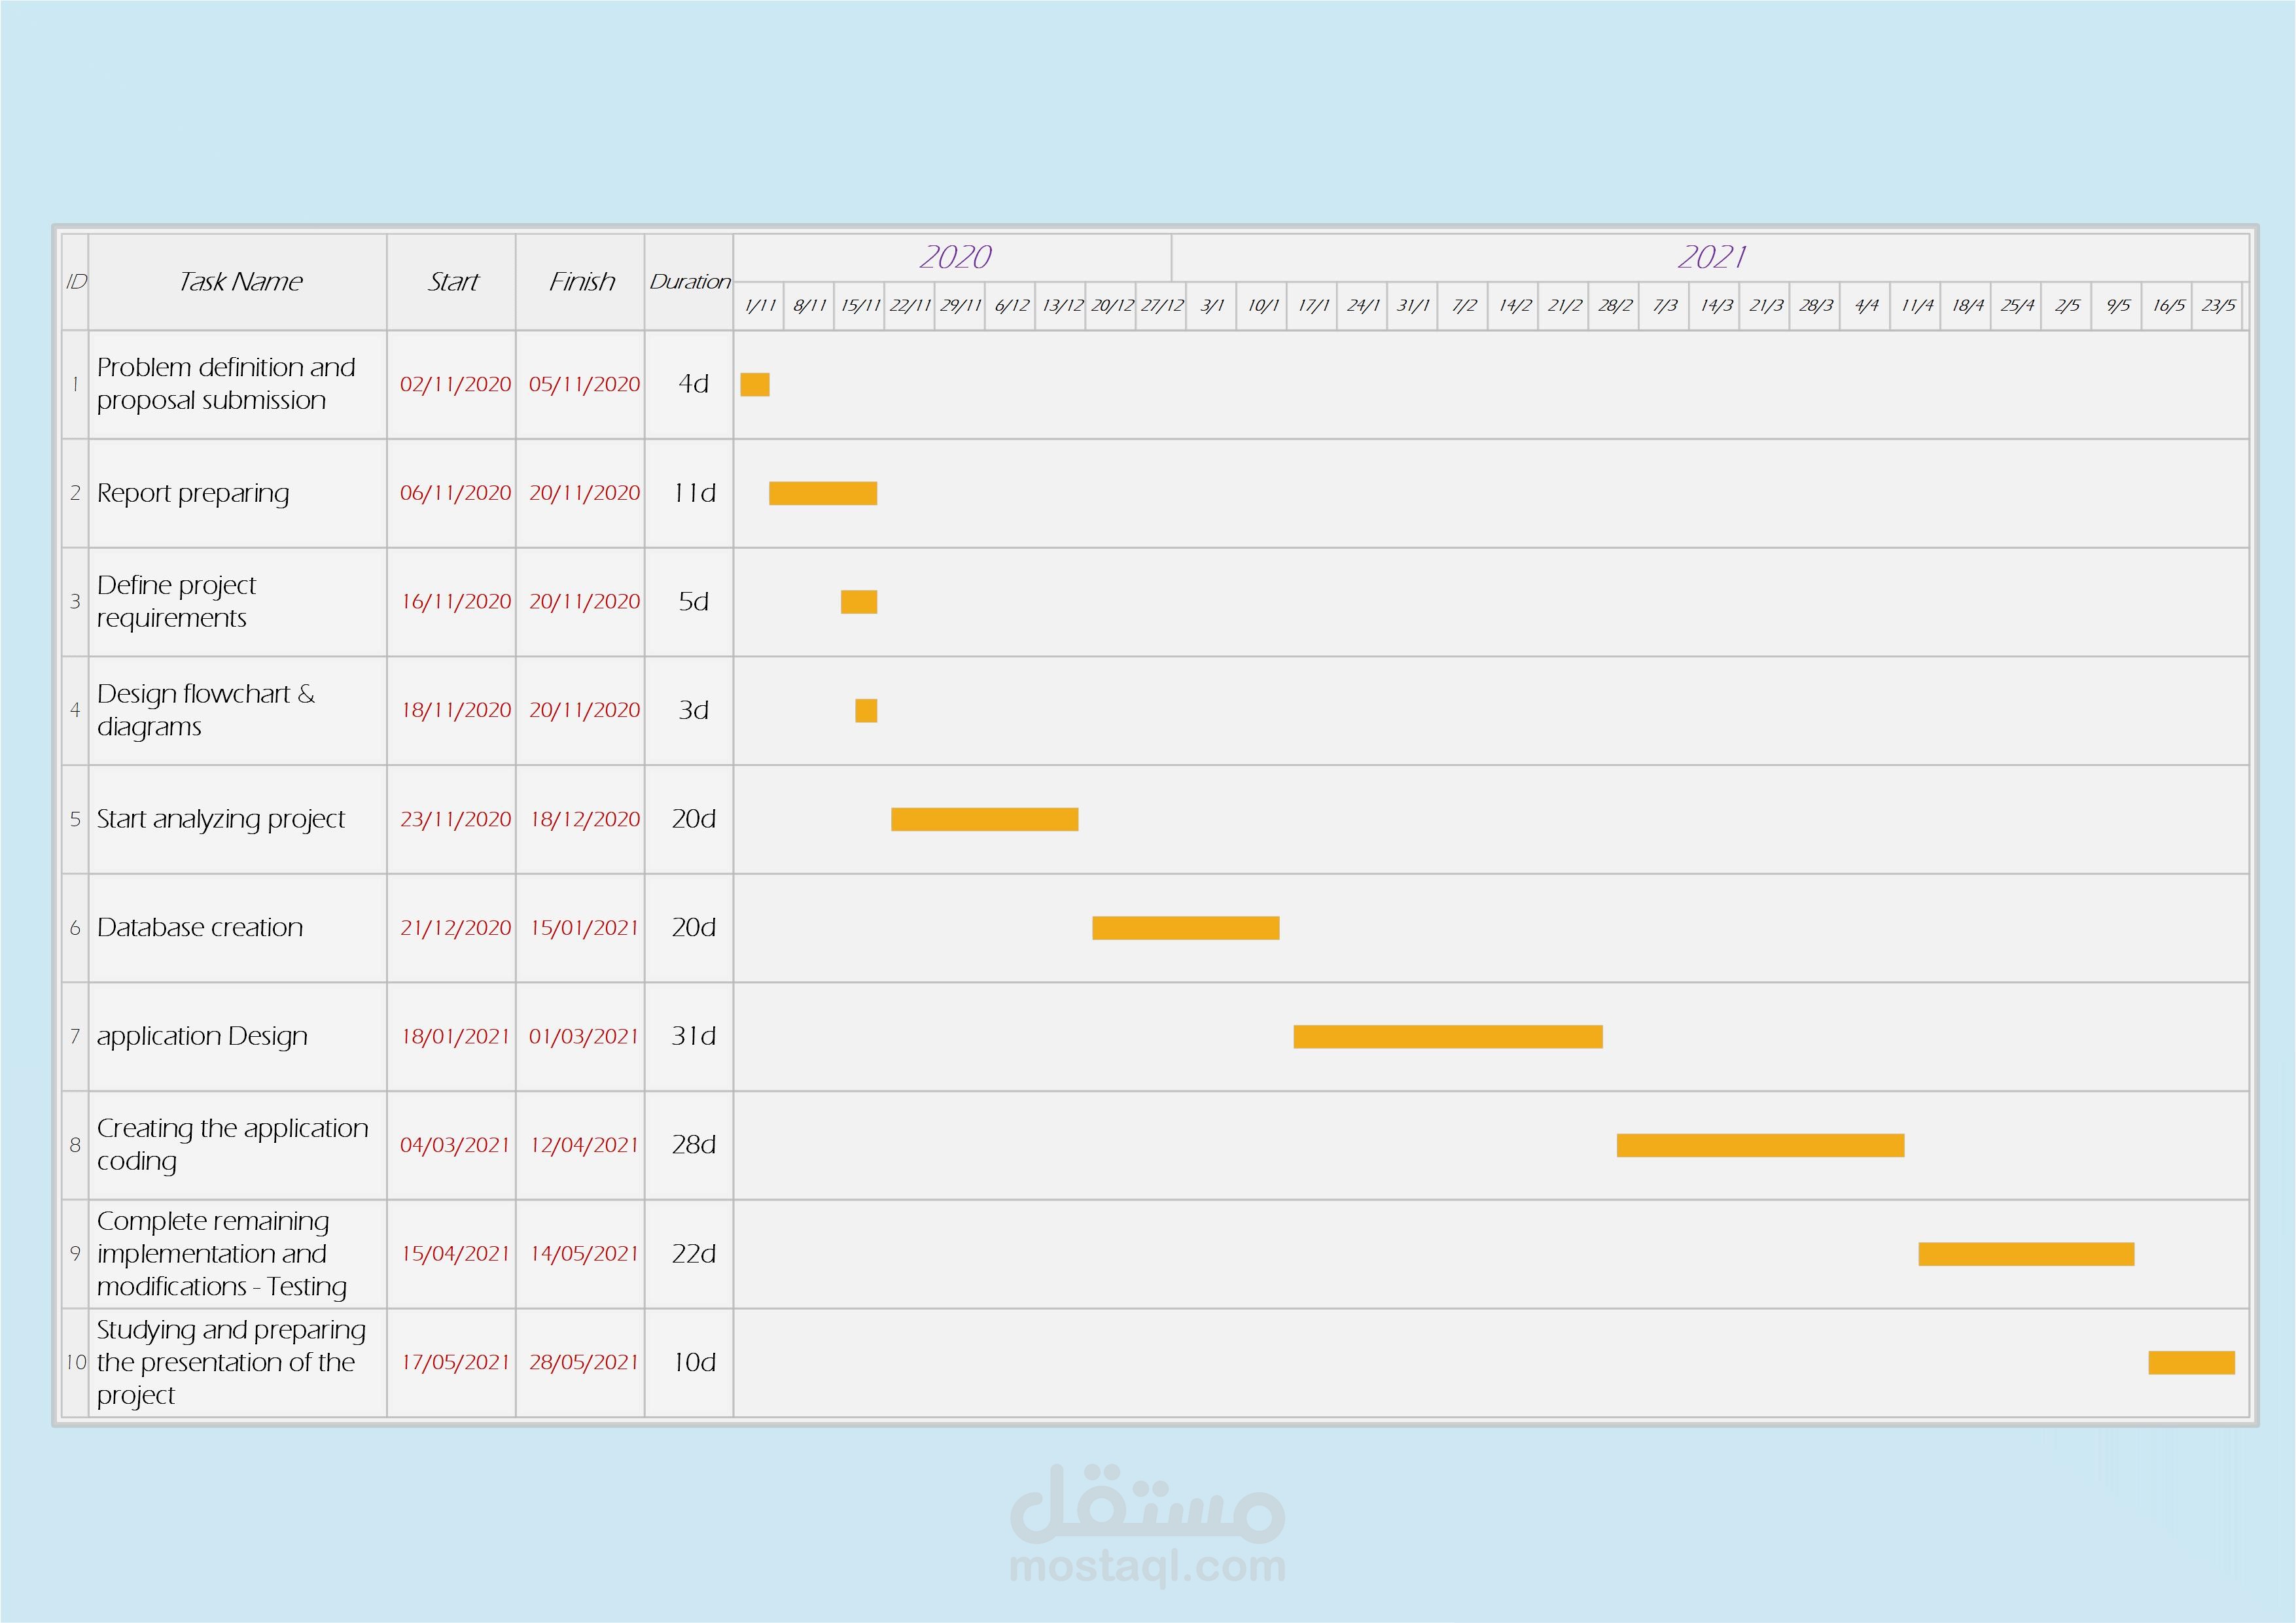
Task: Click the Start column header
Action: (452, 282)
